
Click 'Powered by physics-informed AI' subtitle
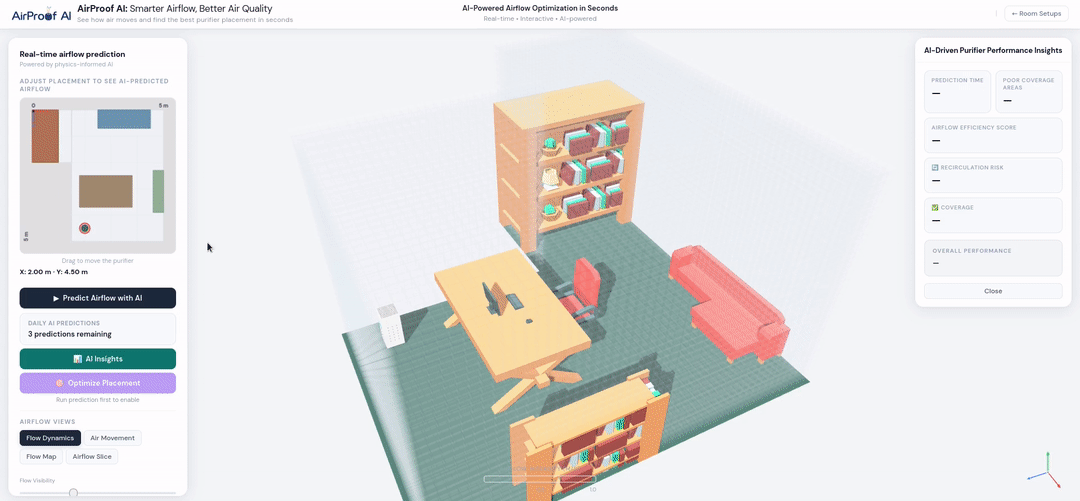point(66,64)
